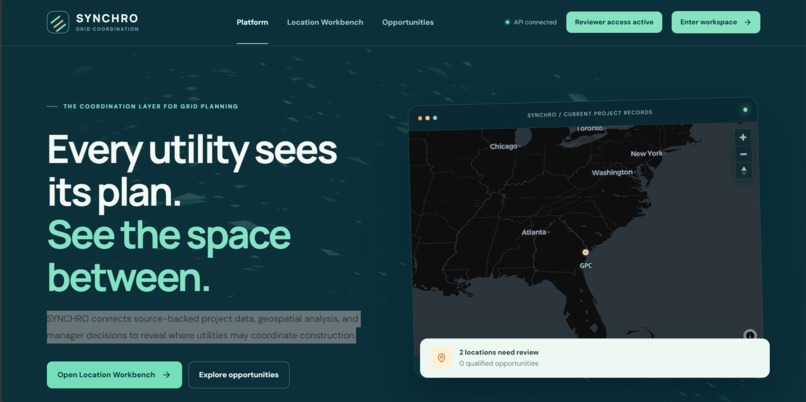This screenshot has width=806, height=402.
Task: Open Location Workbench button
Action: [114, 375]
